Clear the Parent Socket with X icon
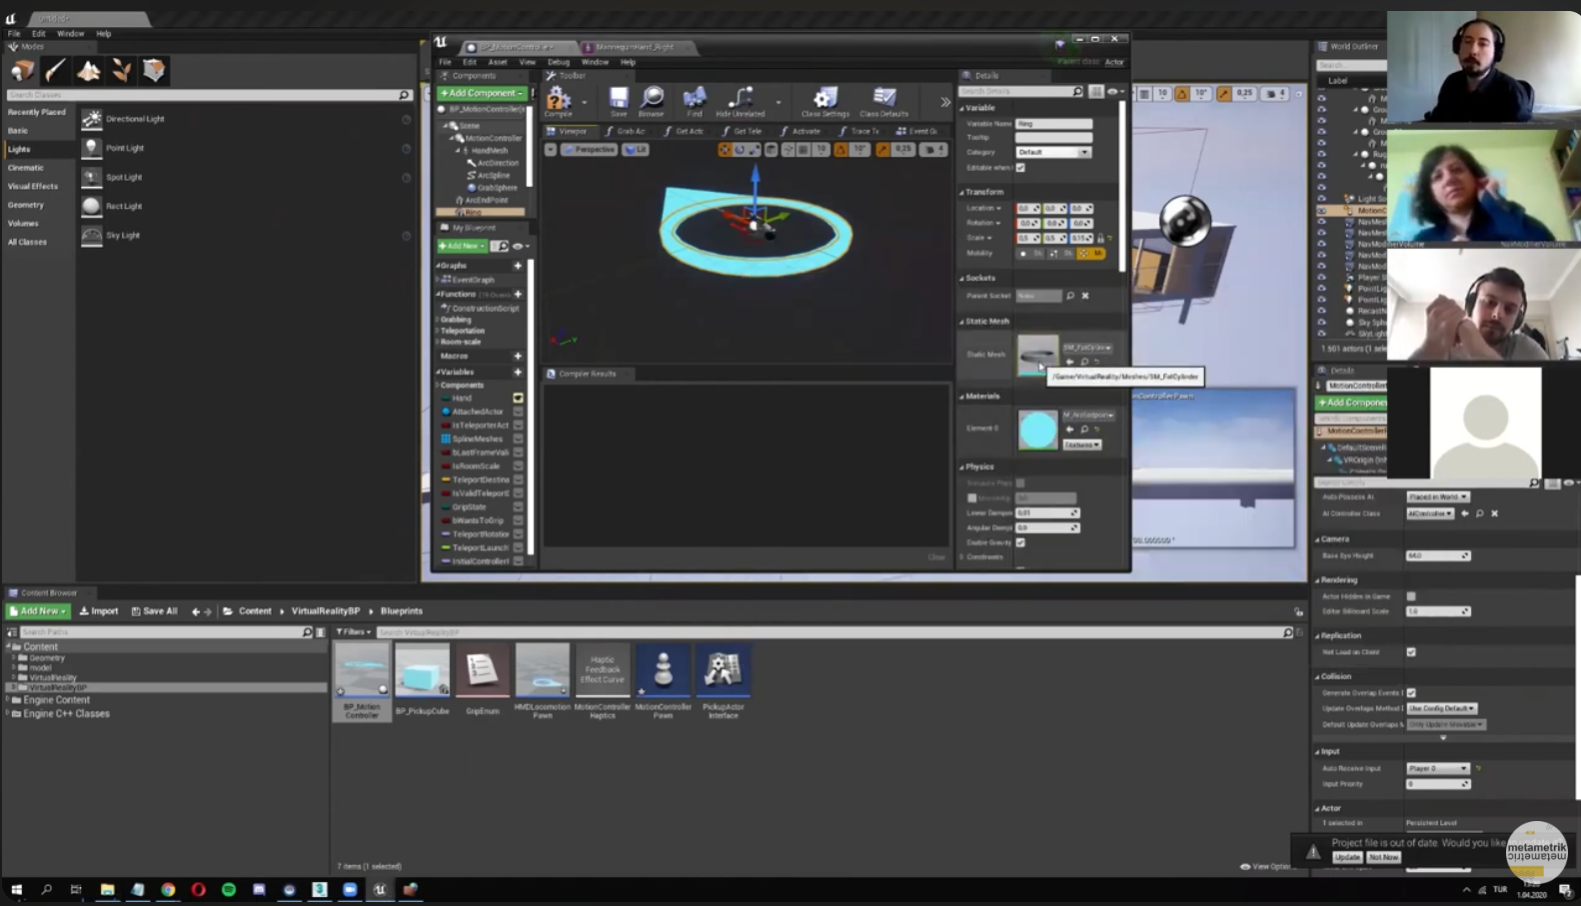 [1085, 296]
